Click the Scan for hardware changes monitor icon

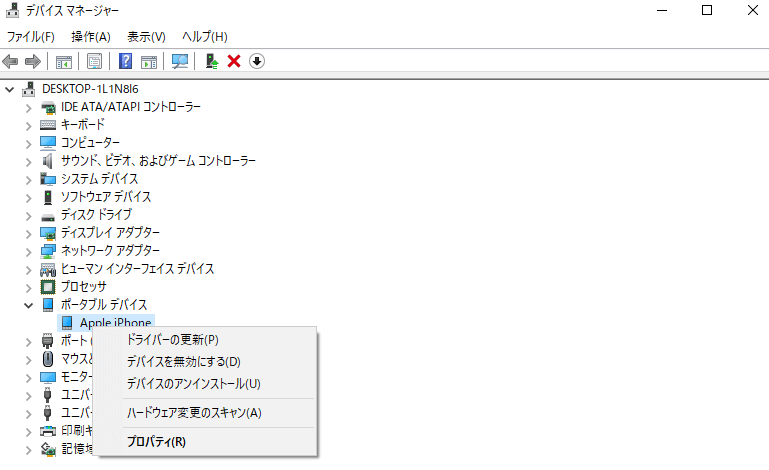(180, 61)
